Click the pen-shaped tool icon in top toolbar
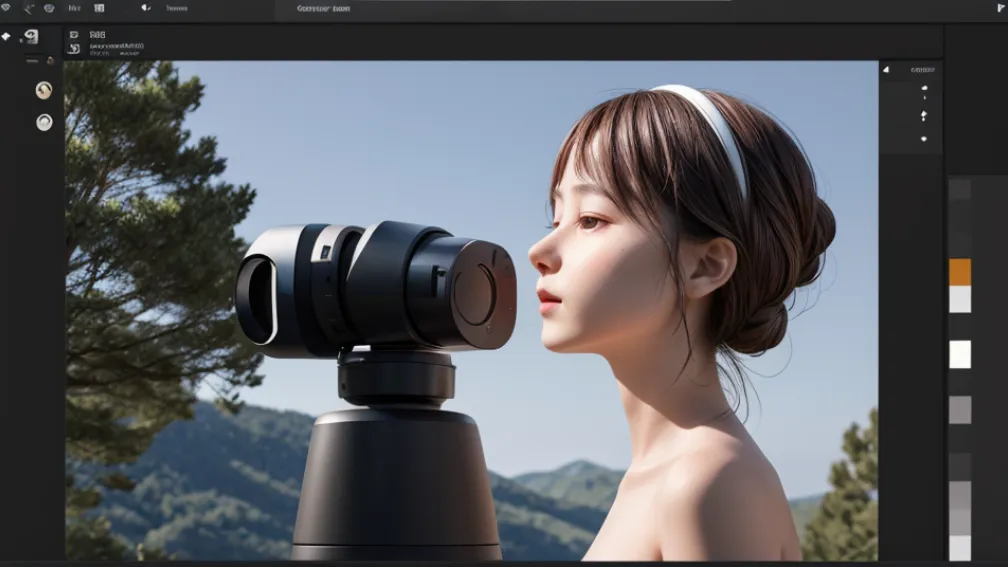This screenshot has height=567, width=1008. click(x=29, y=8)
